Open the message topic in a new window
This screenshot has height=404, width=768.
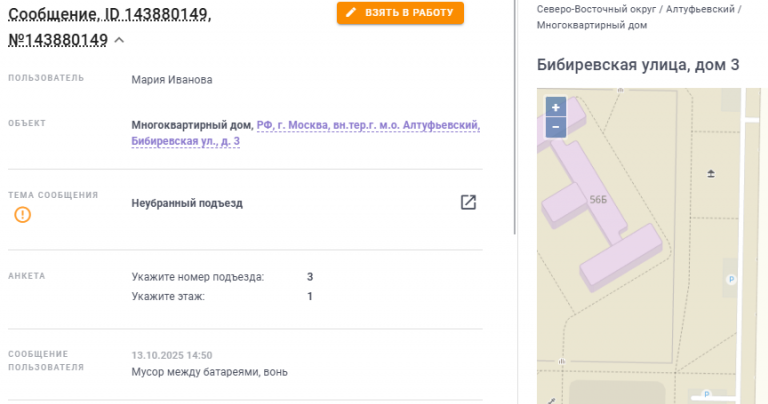(x=468, y=202)
